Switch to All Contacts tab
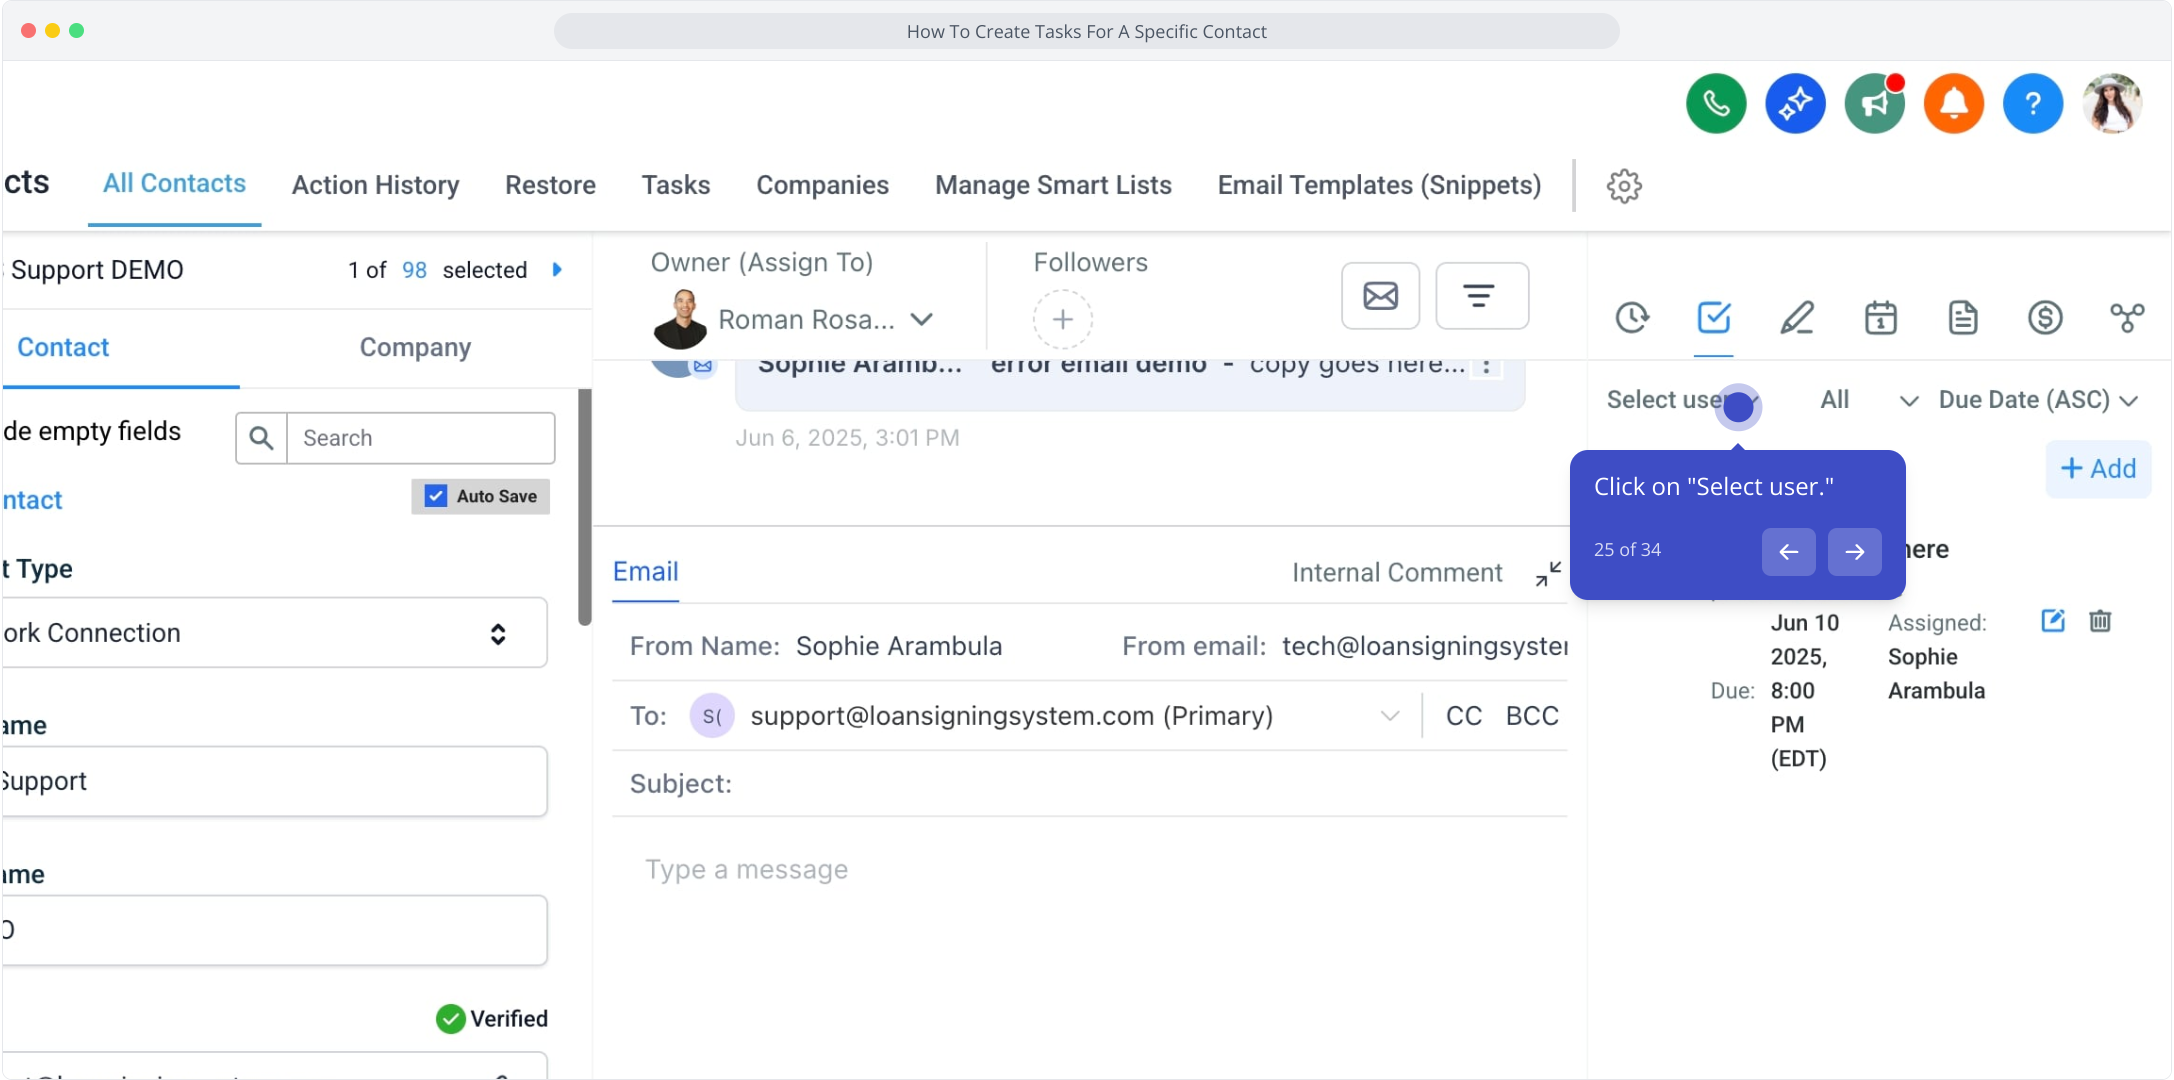This screenshot has height=1080, width=2174. point(174,184)
